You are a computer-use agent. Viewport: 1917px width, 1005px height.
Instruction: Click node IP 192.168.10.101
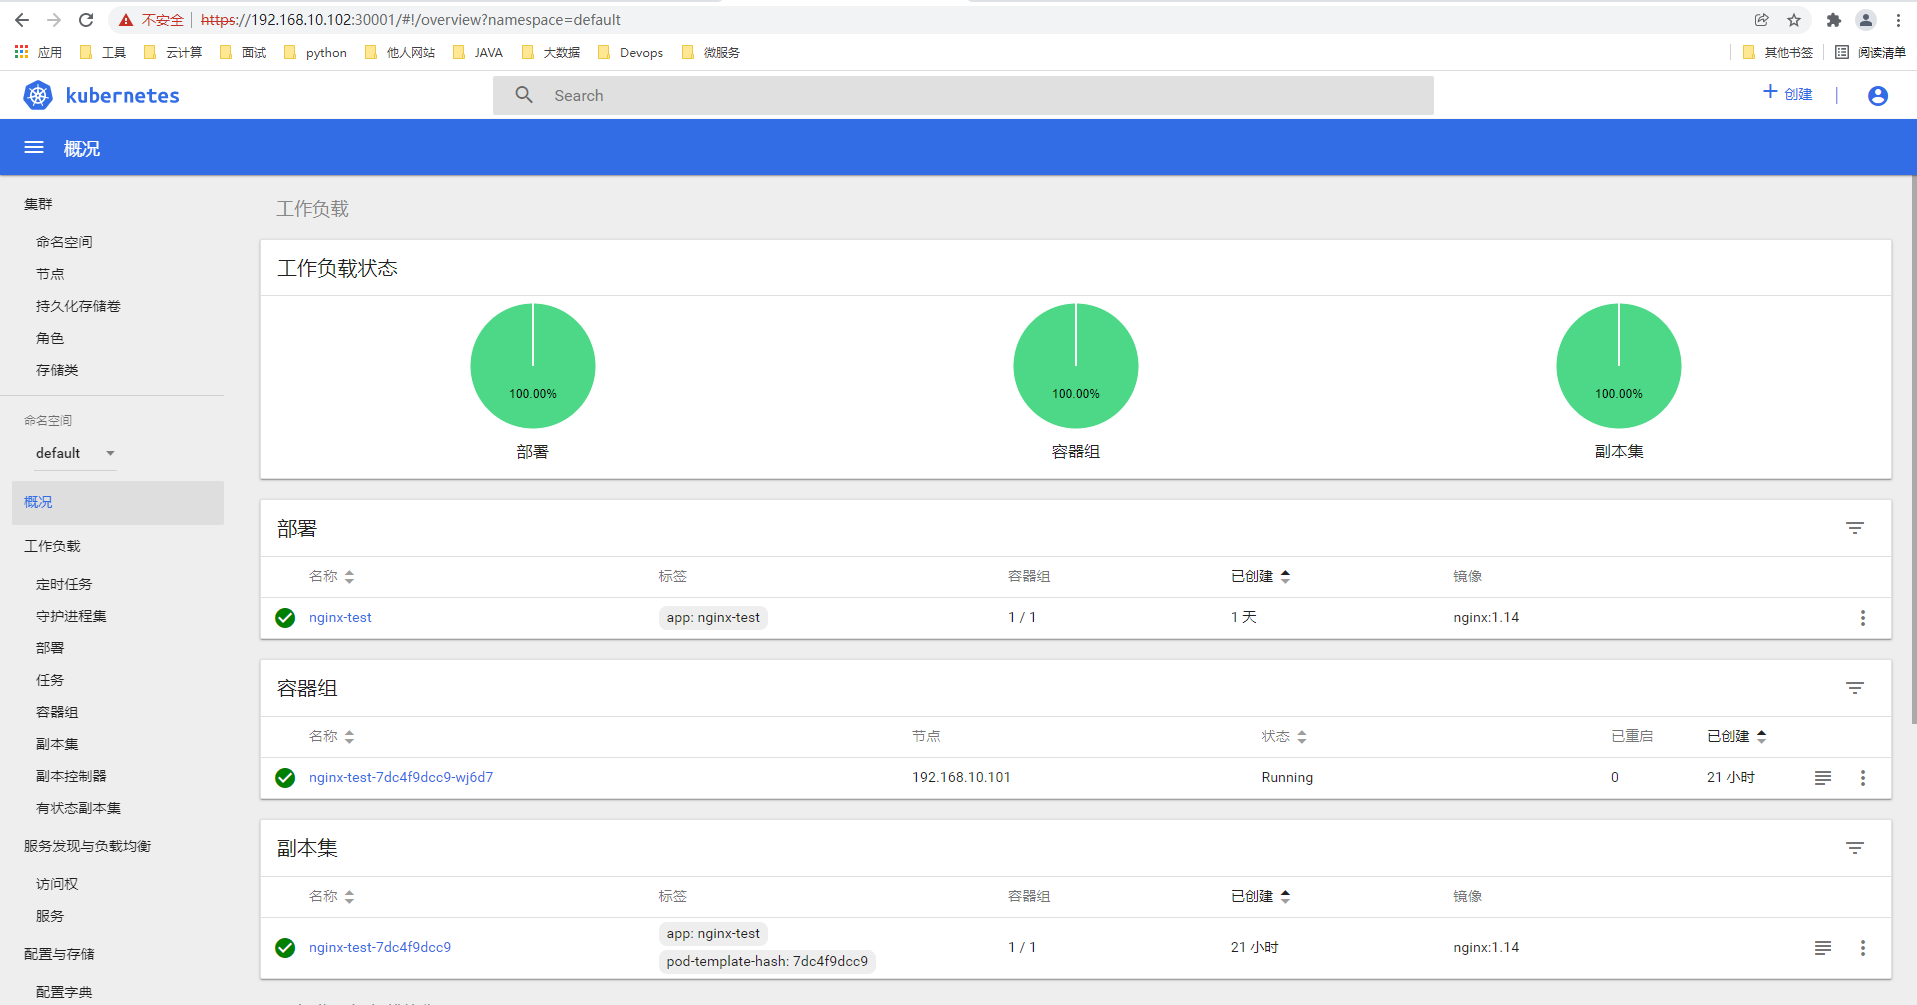961,778
